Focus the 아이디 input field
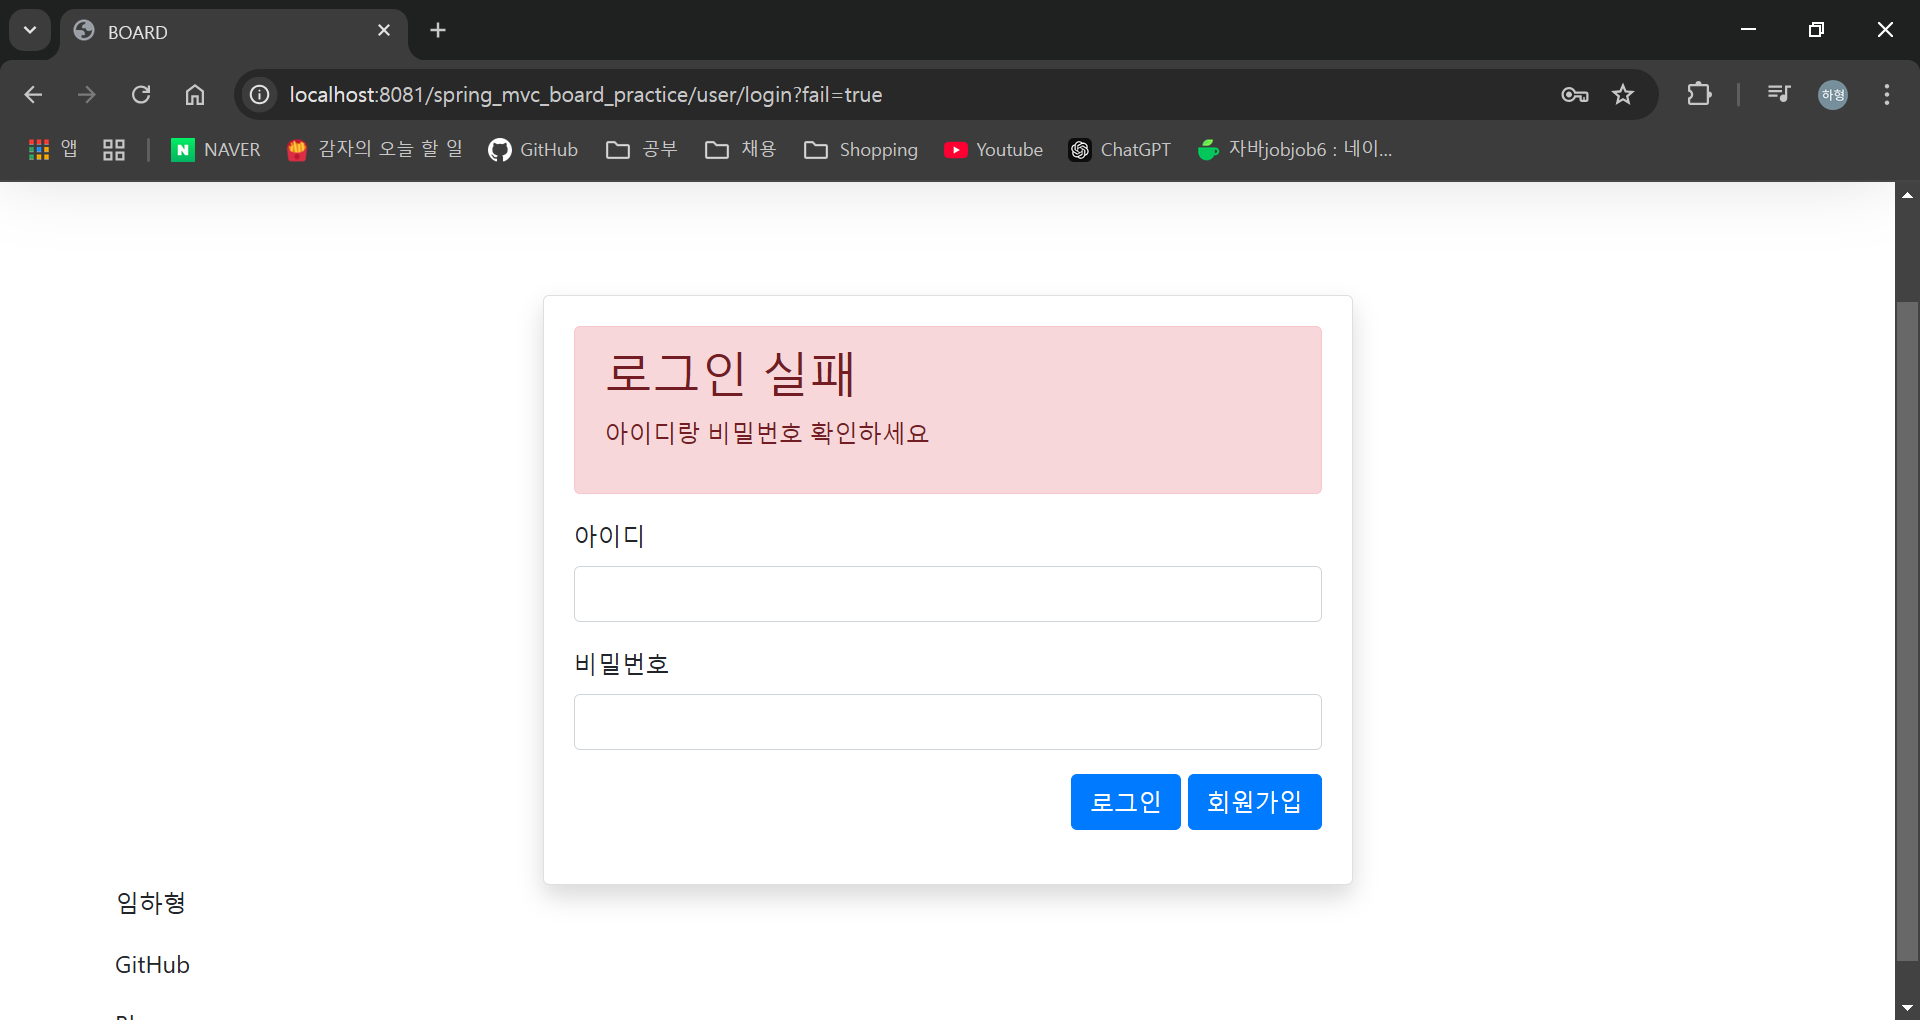The width and height of the screenshot is (1920, 1020). click(948, 594)
